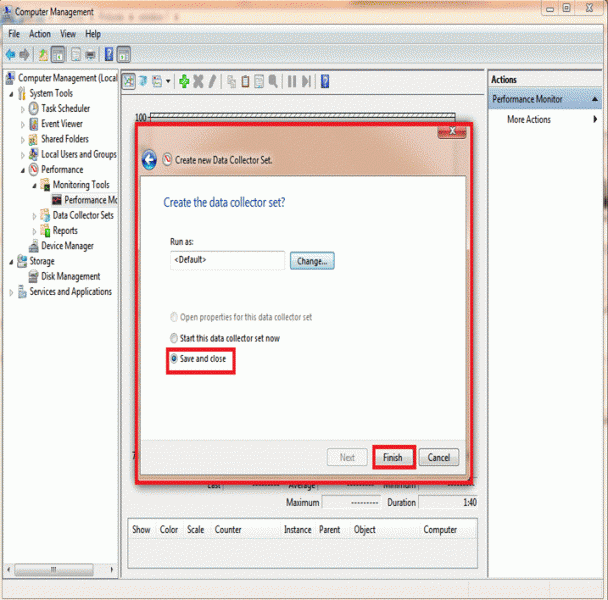
Task: Click the tree scrollbar left arrow
Action: [x=9, y=570]
